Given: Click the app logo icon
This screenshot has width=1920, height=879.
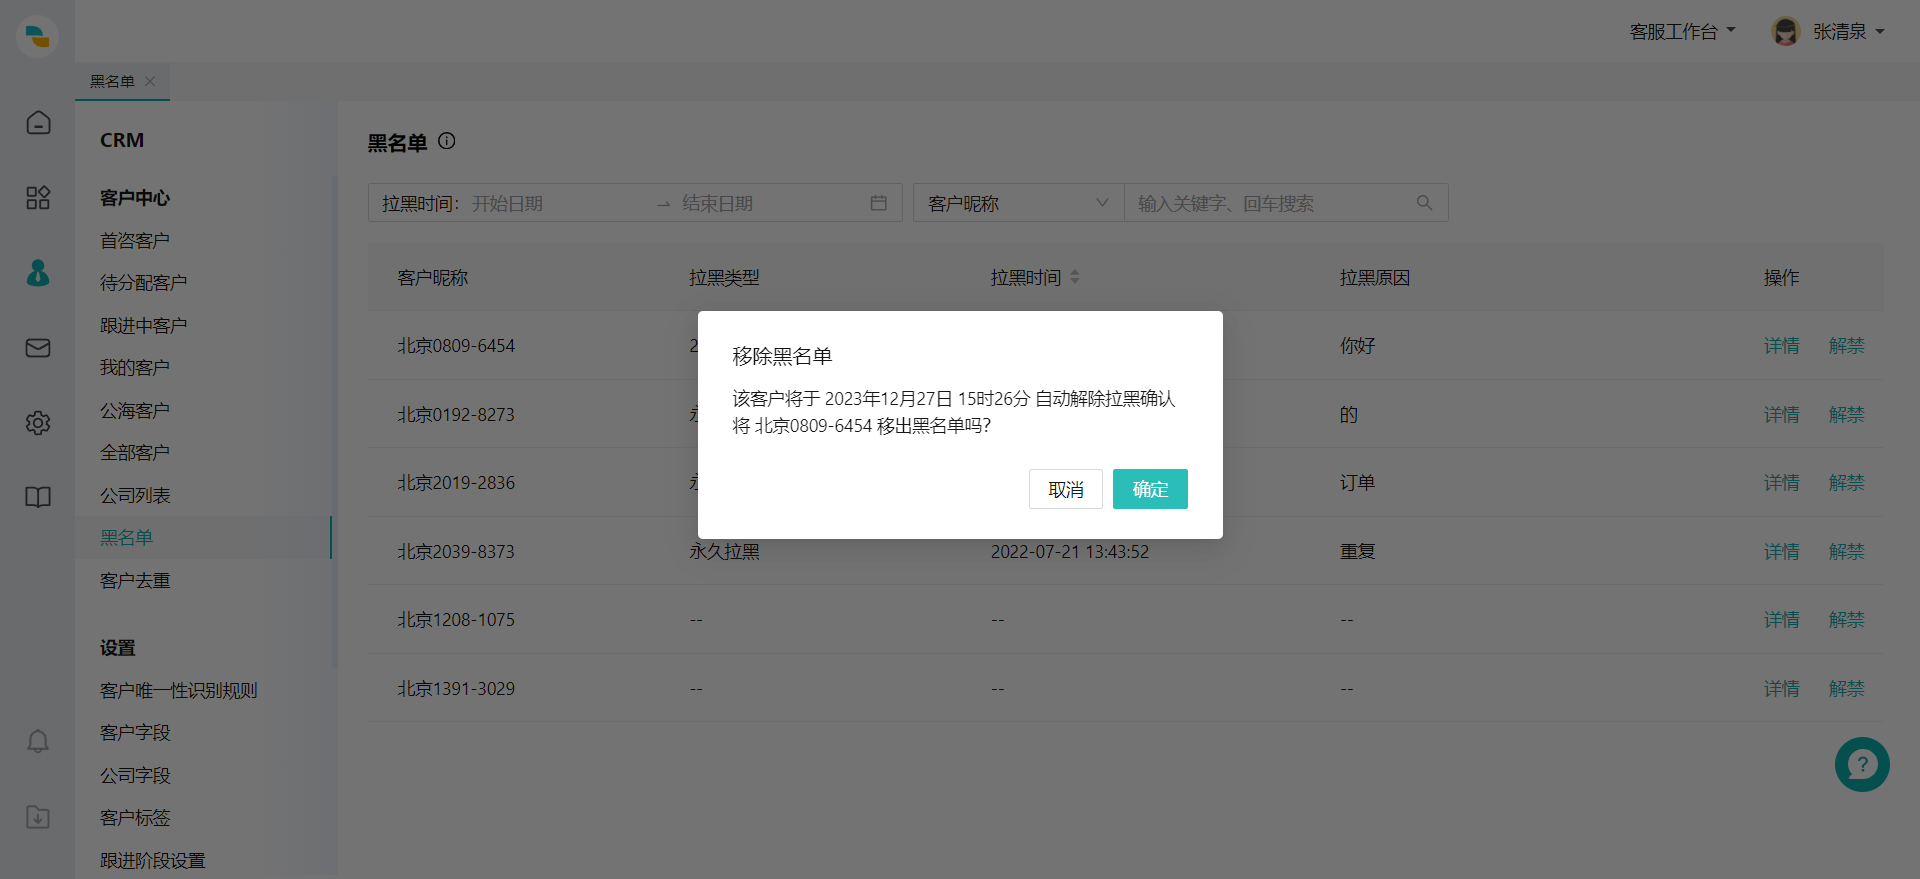Looking at the screenshot, I should (x=37, y=36).
